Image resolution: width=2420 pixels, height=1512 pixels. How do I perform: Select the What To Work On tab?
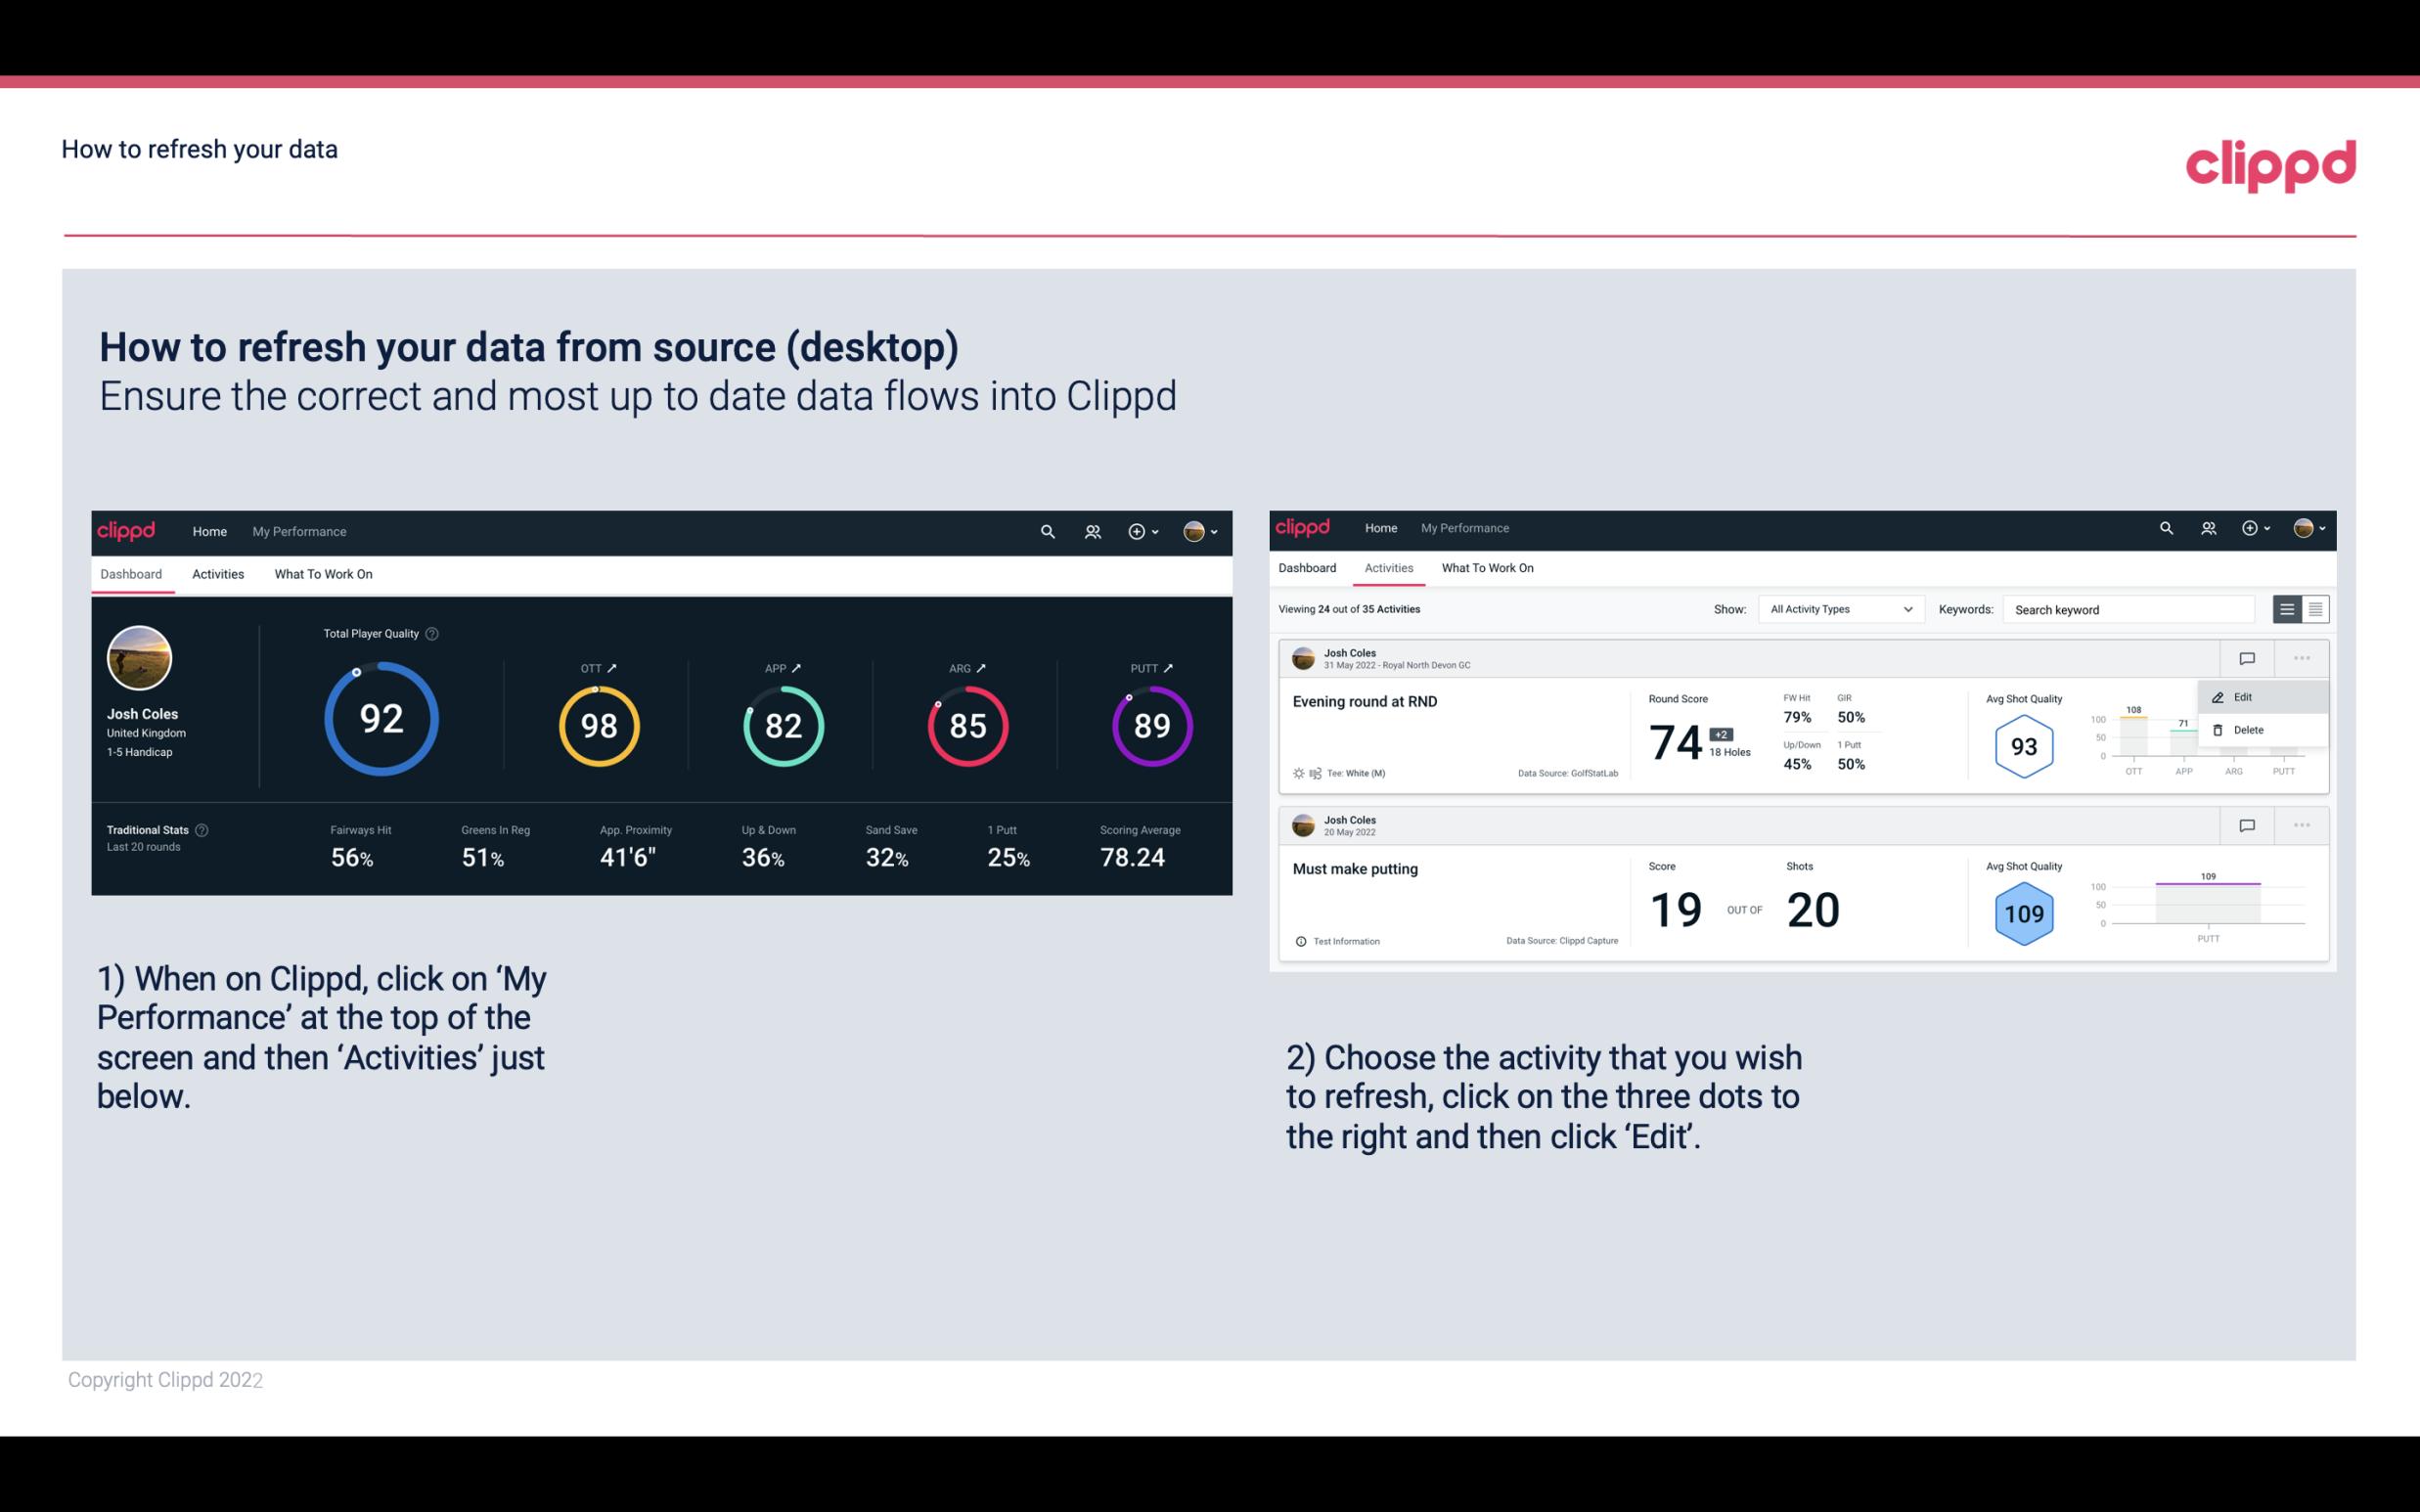coord(323,573)
